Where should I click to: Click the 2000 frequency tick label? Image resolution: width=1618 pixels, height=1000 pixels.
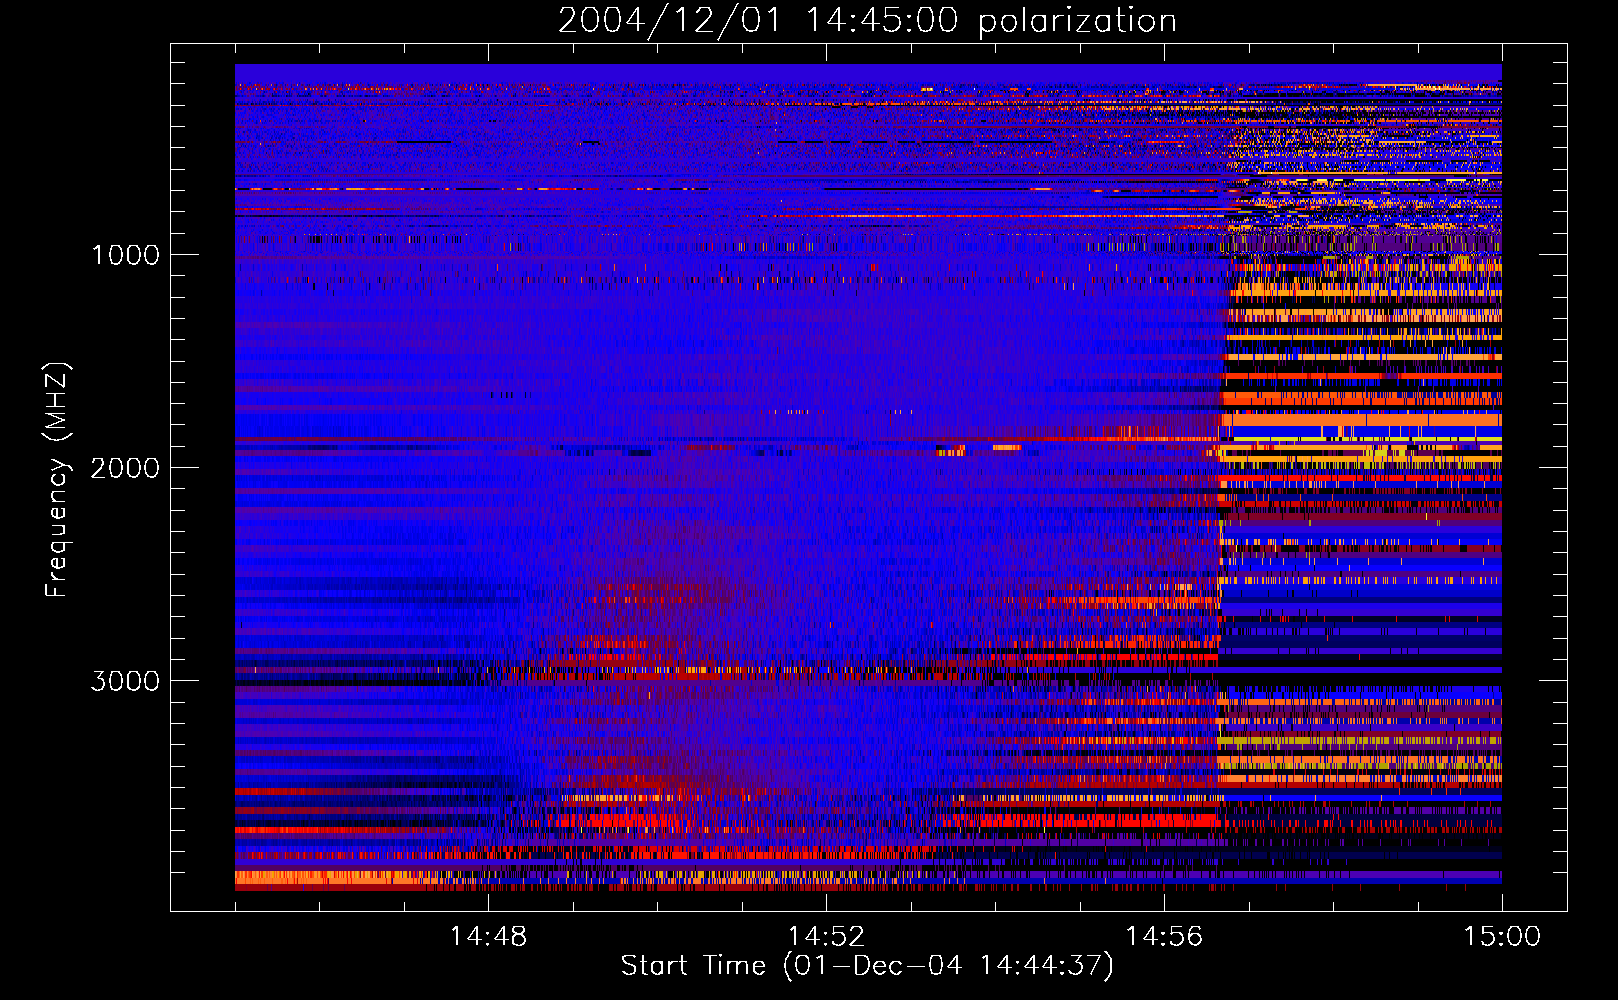click(x=125, y=468)
